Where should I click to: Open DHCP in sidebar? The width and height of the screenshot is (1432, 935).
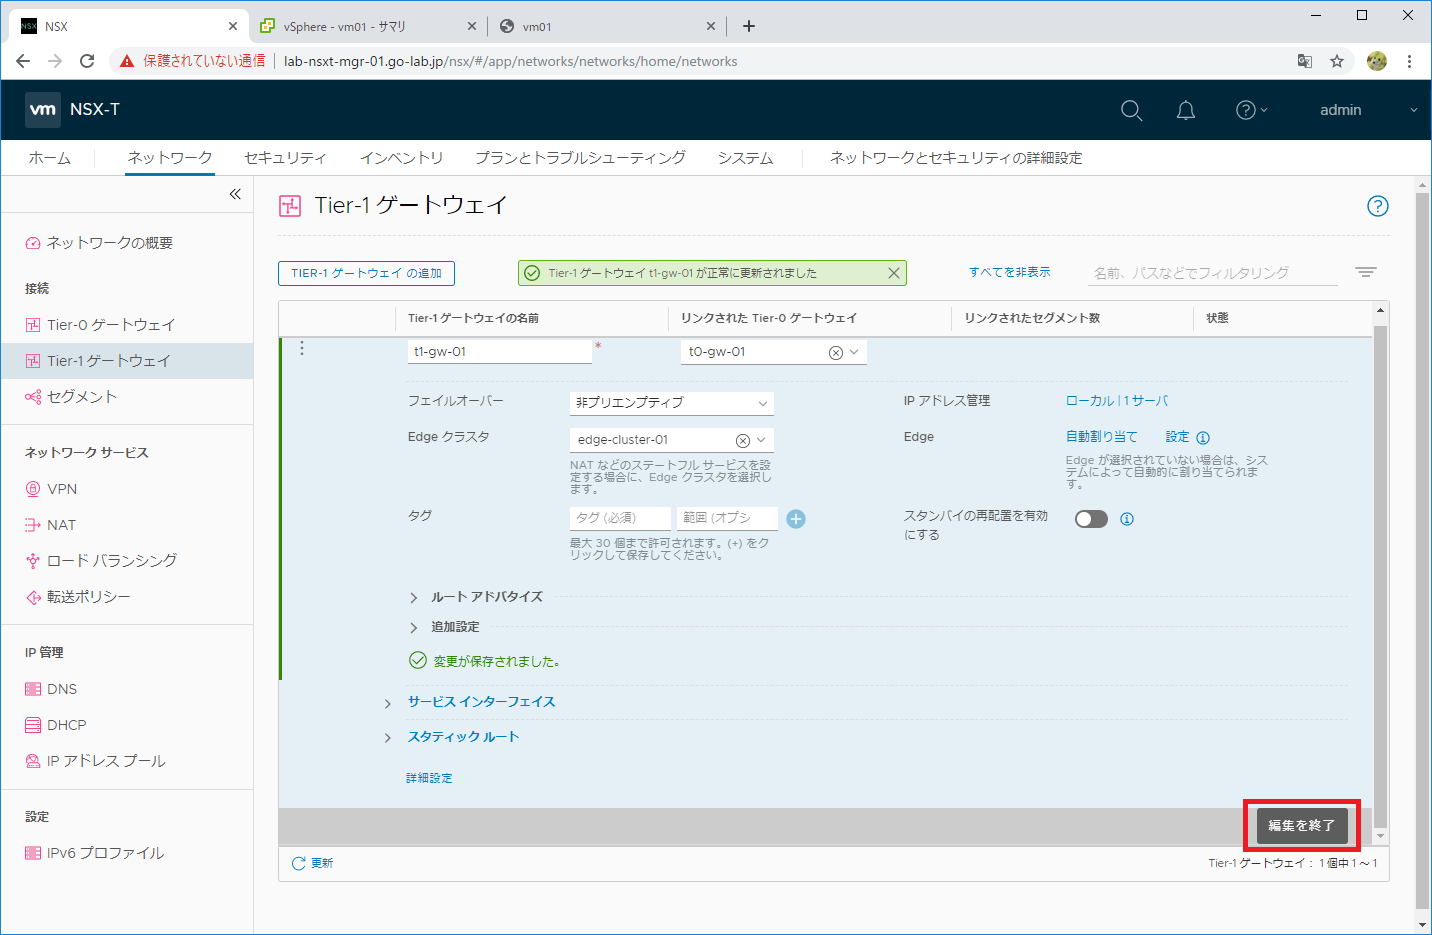click(x=66, y=725)
